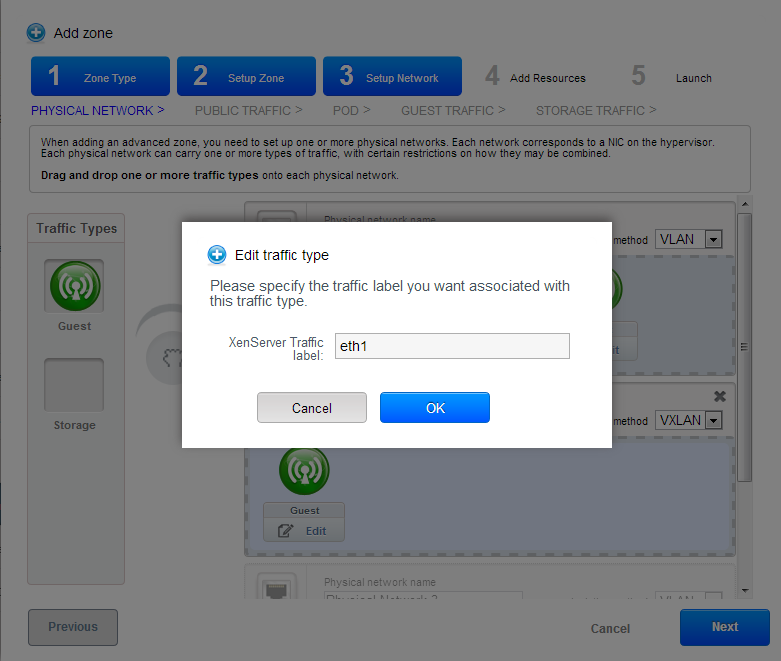The width and height of the screenshot is (781, 661).
Task: Select the PHYSICAL NETWORK sub-step
Action: (98, 111)
